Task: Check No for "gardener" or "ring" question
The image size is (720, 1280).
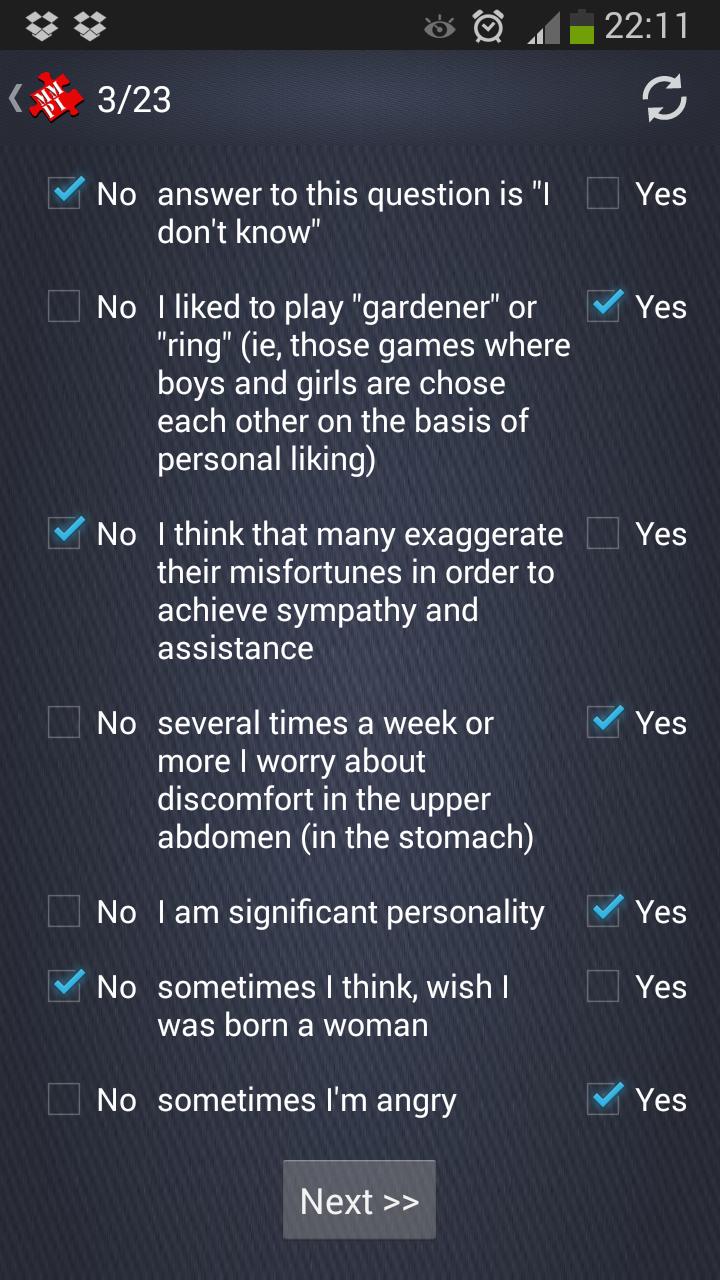Action: click(x=64, y=306)
